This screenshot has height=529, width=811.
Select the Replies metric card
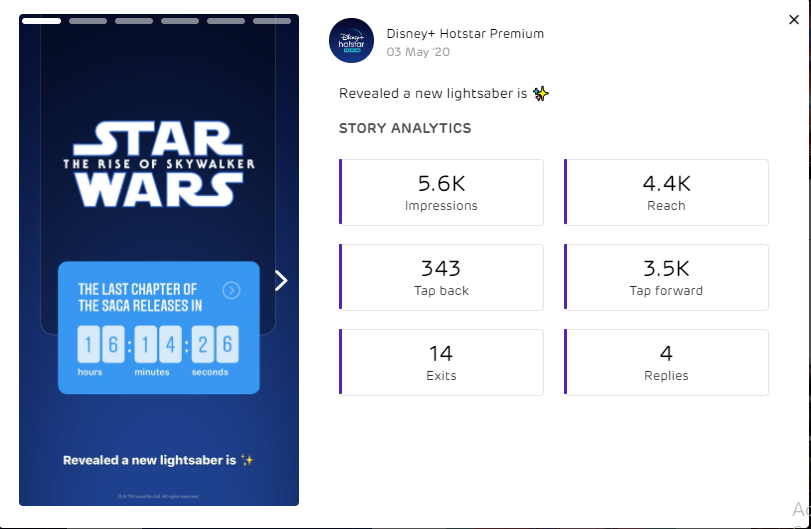point(666,362)
